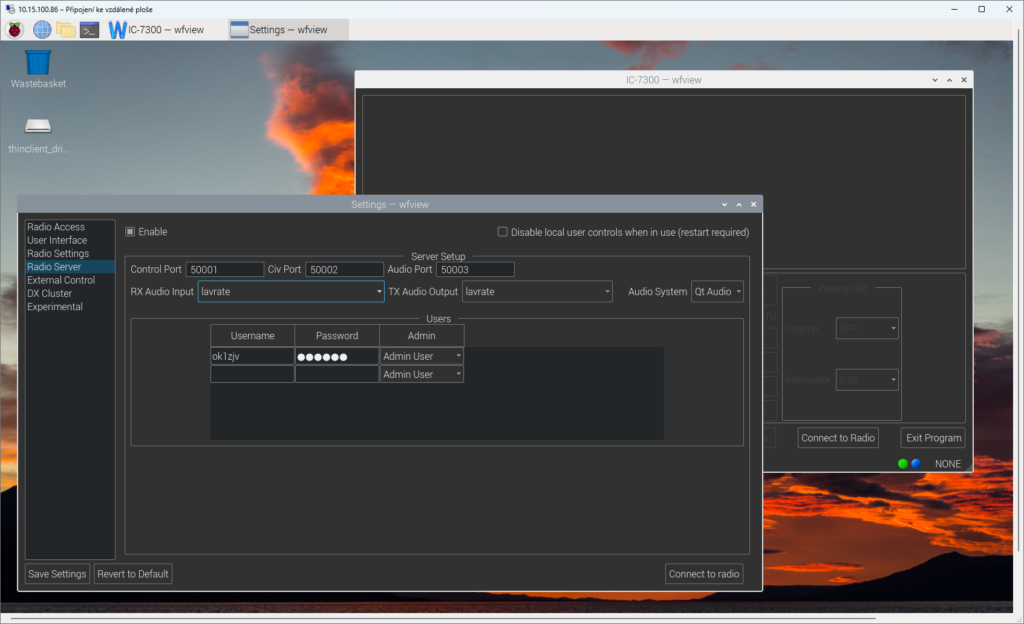Change the Audio System Qt Audio dropdown
This screenshot has height=624, width=1024.
(718, 292)
